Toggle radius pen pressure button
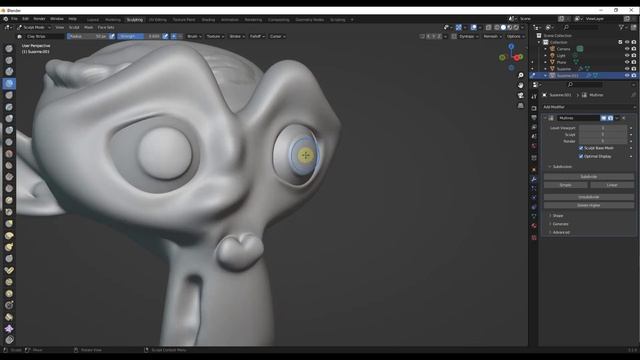This screenshot has width=640, height=360. tap(112, 36)
